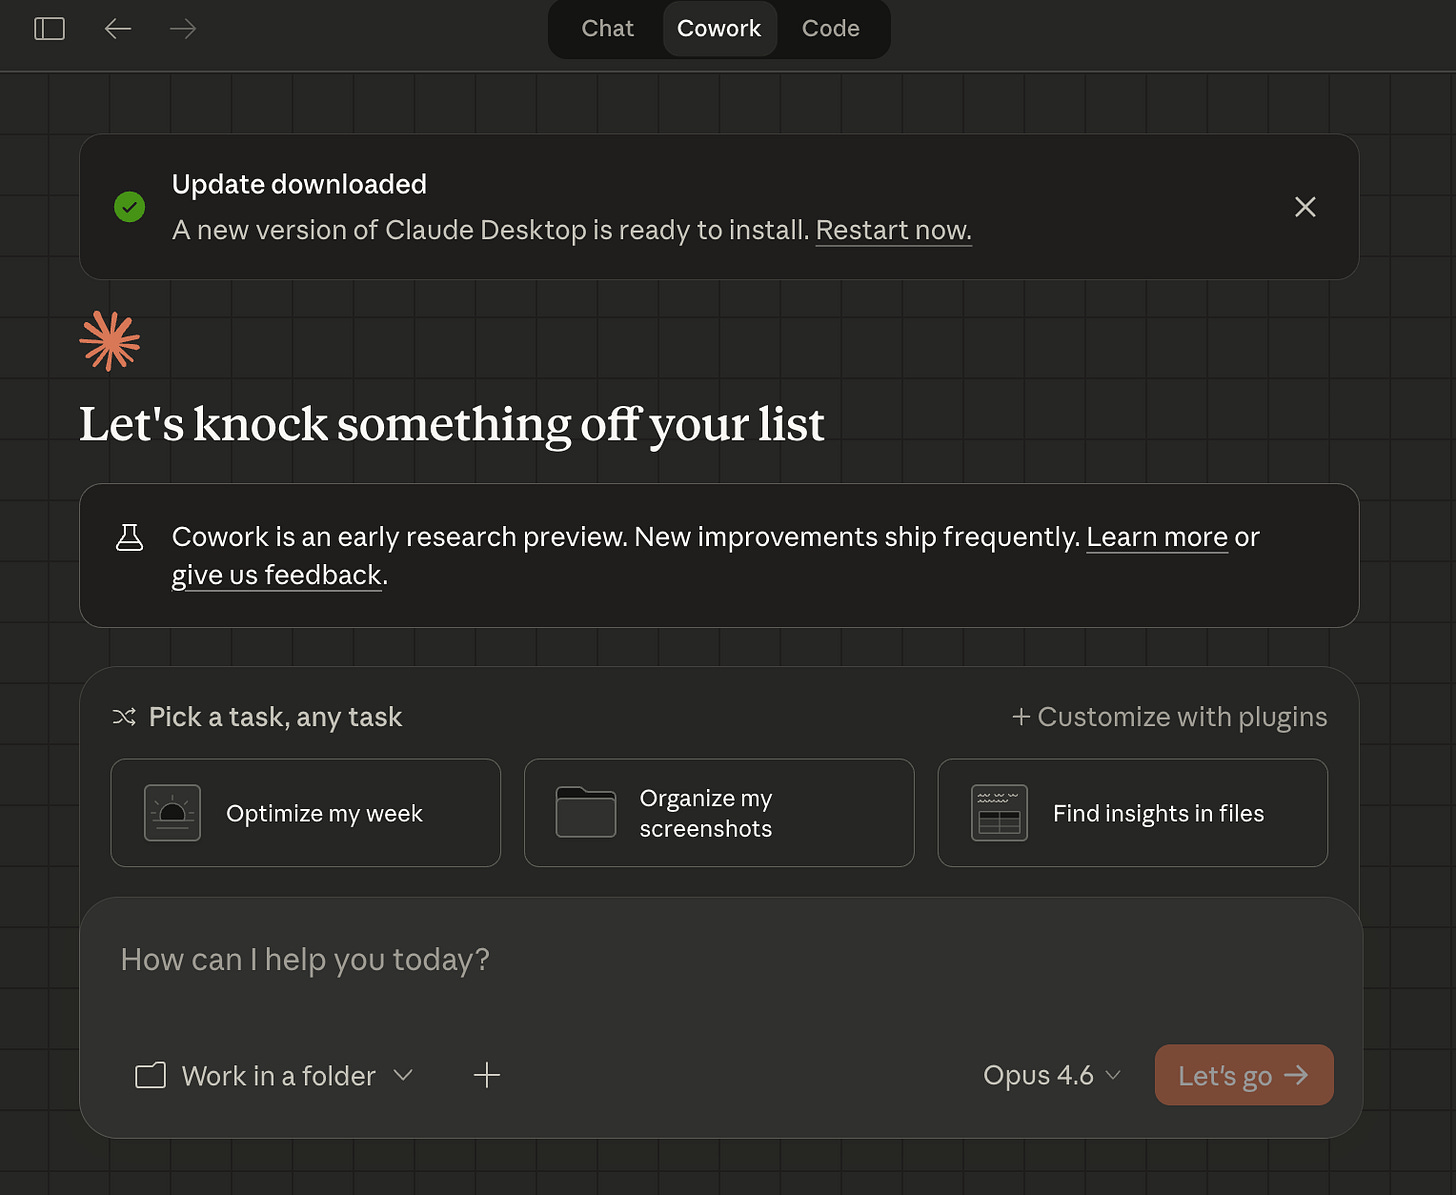This screenshot has width=1456, height=1195.
Task: Open the Work in a folder dropdown
Action: 275,1076
